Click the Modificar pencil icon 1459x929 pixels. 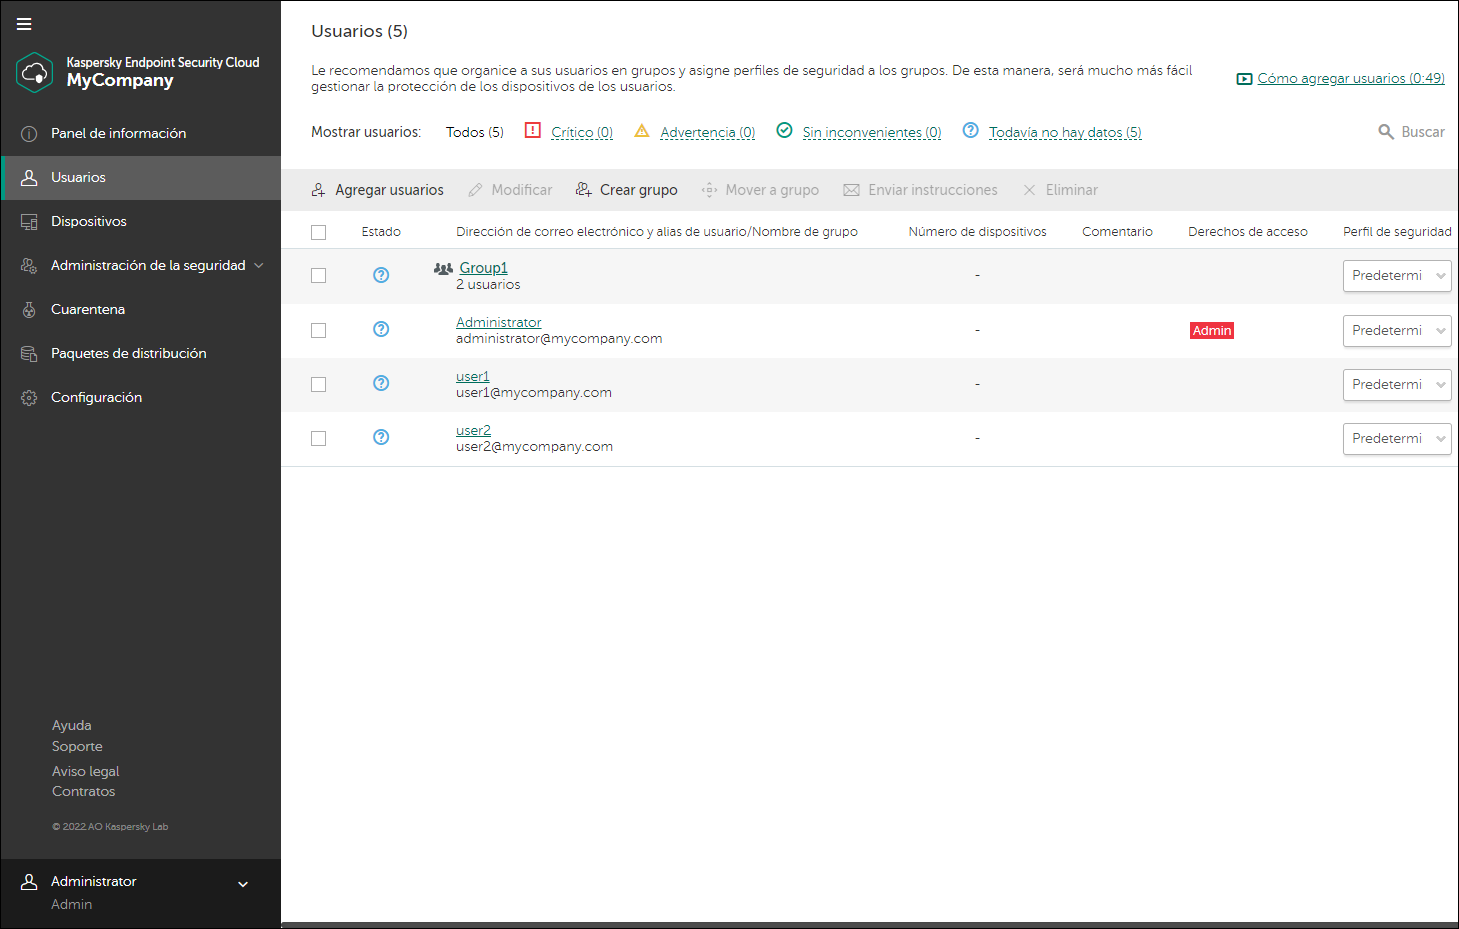(475, 190)
